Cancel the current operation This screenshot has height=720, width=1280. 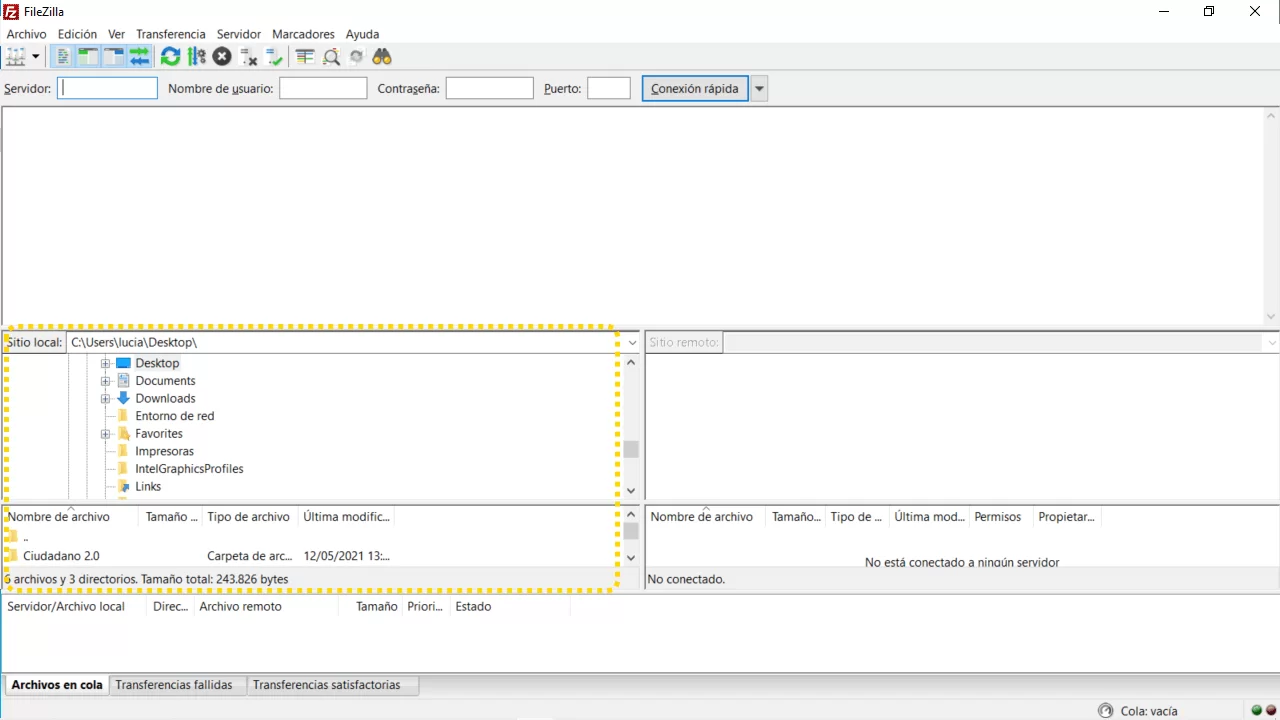(x=222, y=57)
